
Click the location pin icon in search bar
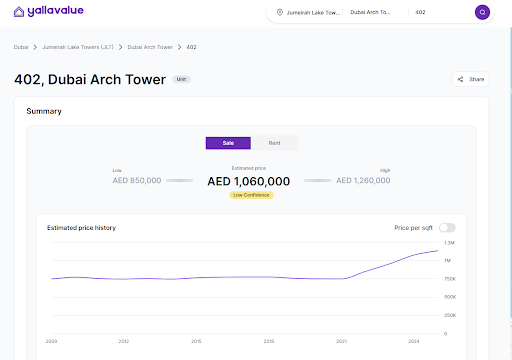[x=280, y=12]
